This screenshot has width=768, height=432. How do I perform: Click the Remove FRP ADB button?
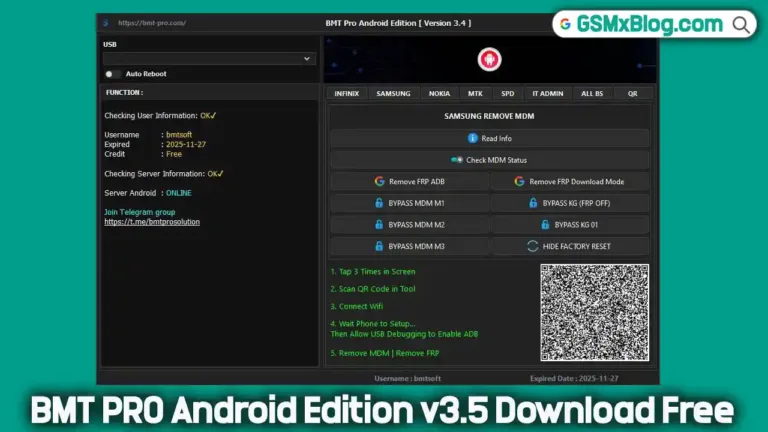coord(409,182)
